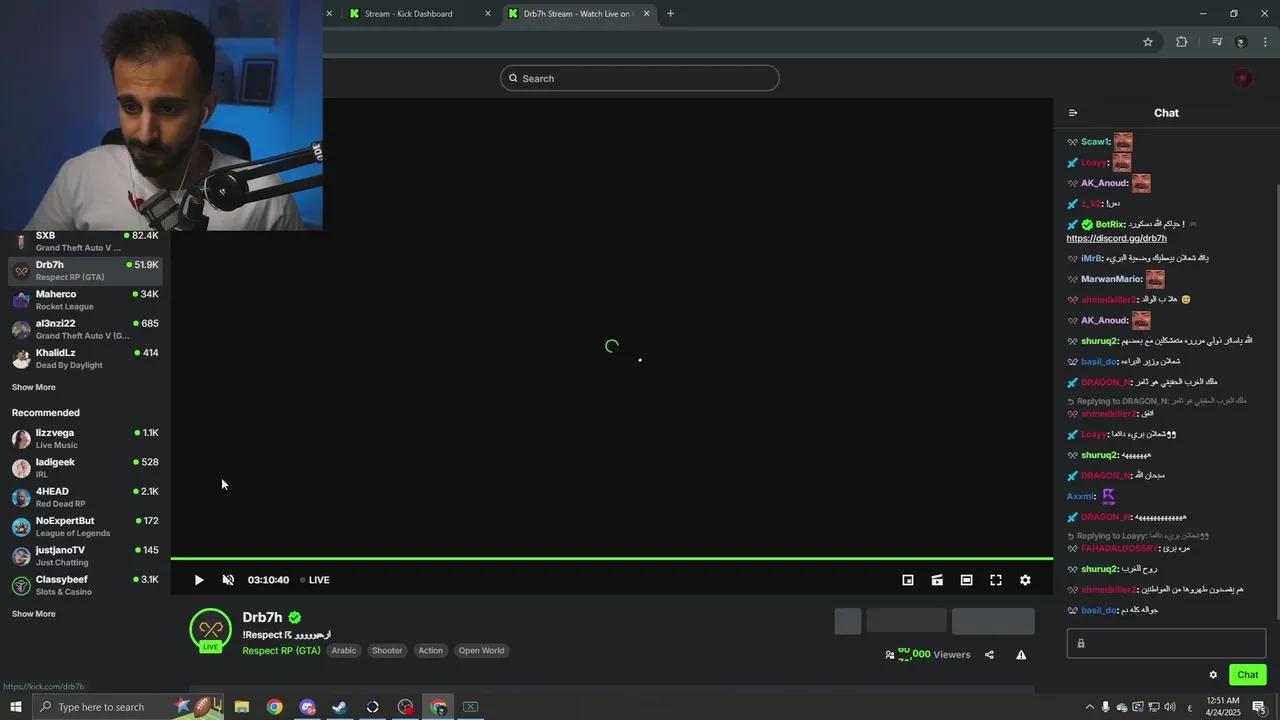This screenshot has height=720, width=1280.
Task: Open a new browser tab
Action: pos(670,14)
